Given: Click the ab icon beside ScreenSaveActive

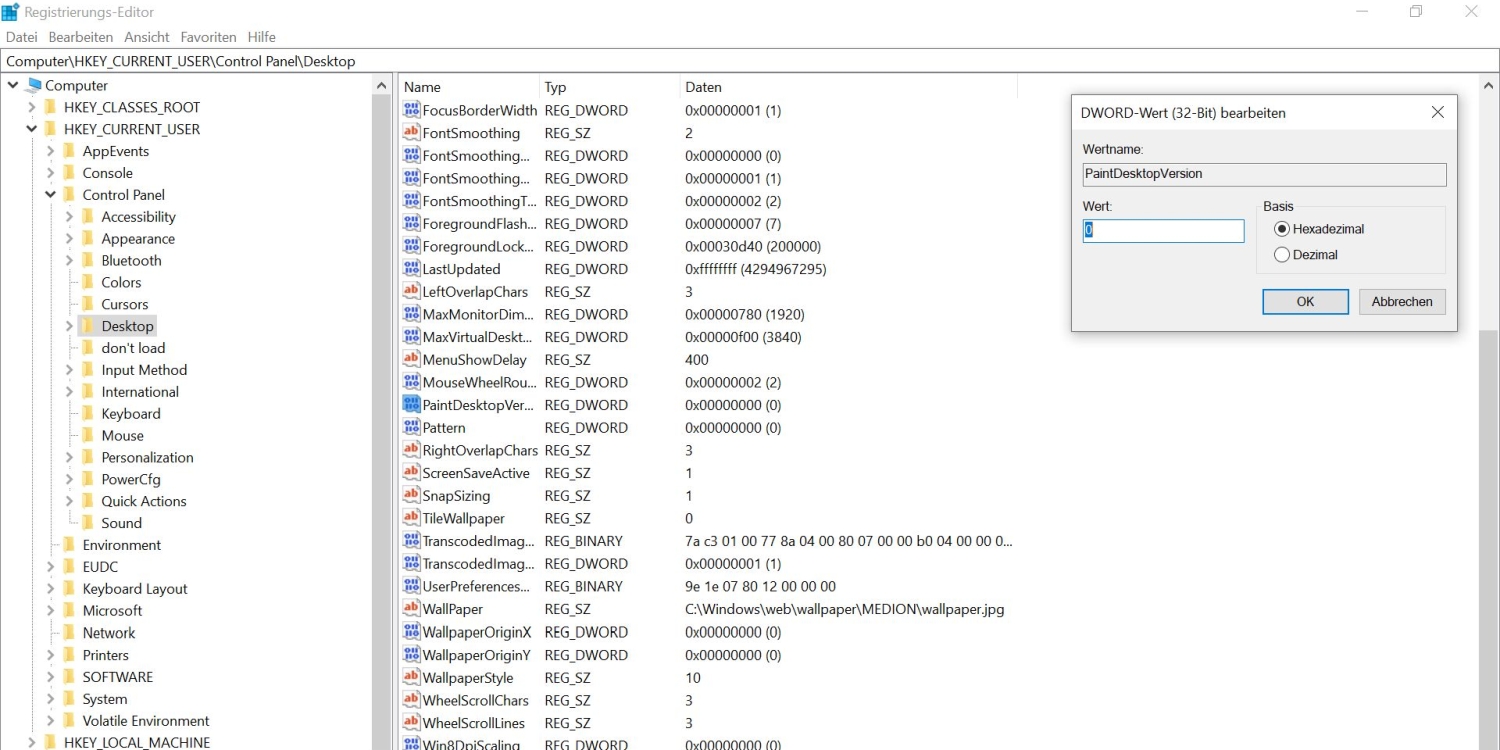Looking at the screenshot, I should (x=411, y=472).
